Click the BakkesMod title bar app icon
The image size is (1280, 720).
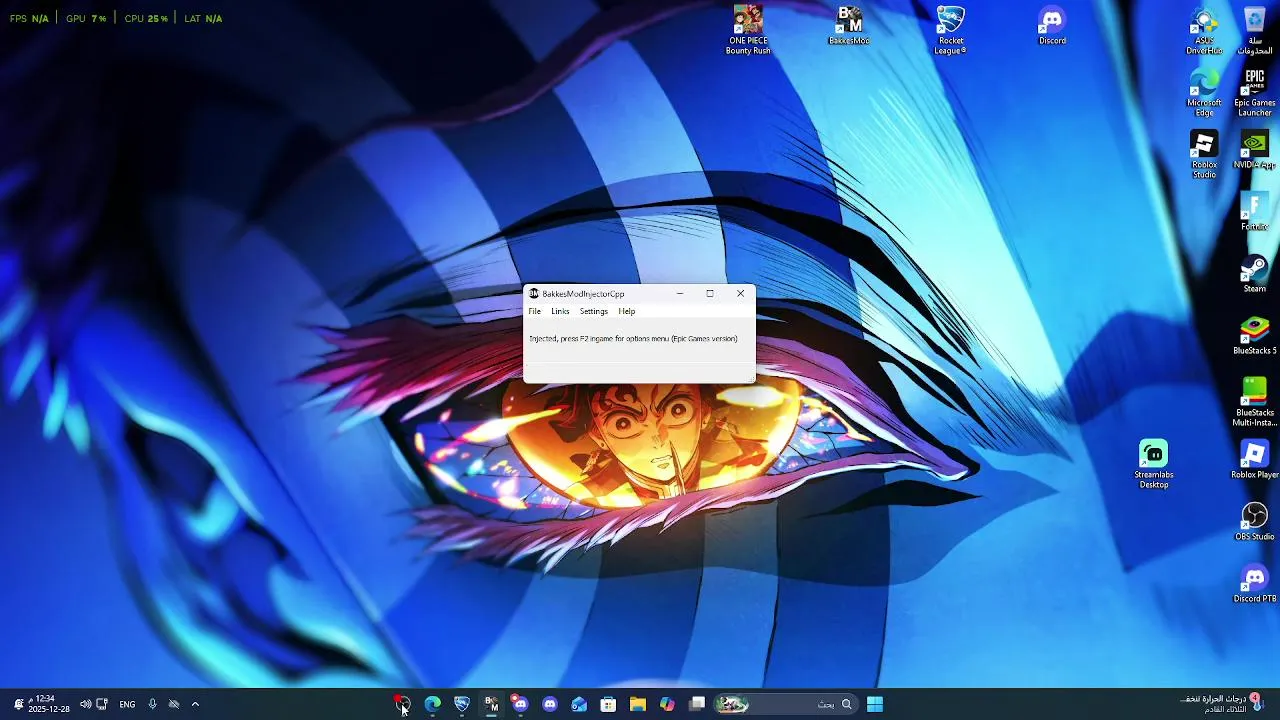[x=534, y=294]
